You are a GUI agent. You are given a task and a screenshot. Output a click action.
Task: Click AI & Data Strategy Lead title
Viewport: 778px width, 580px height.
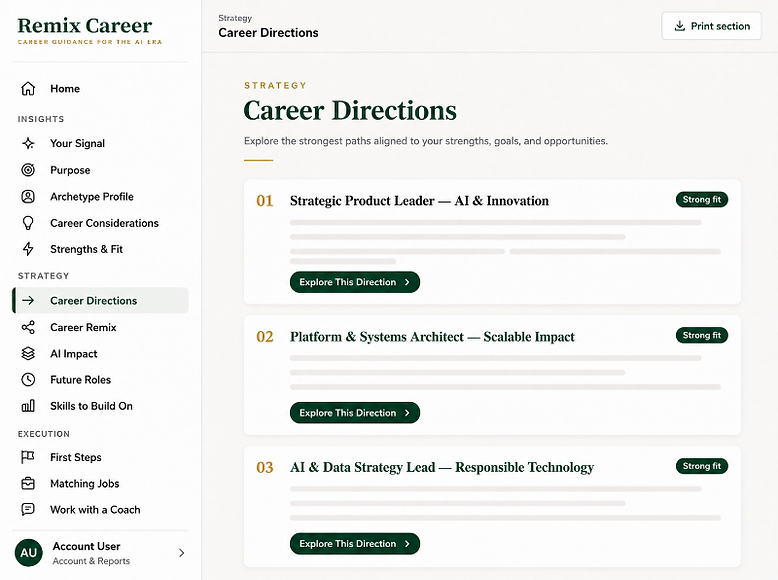click(x=442, y=467)
